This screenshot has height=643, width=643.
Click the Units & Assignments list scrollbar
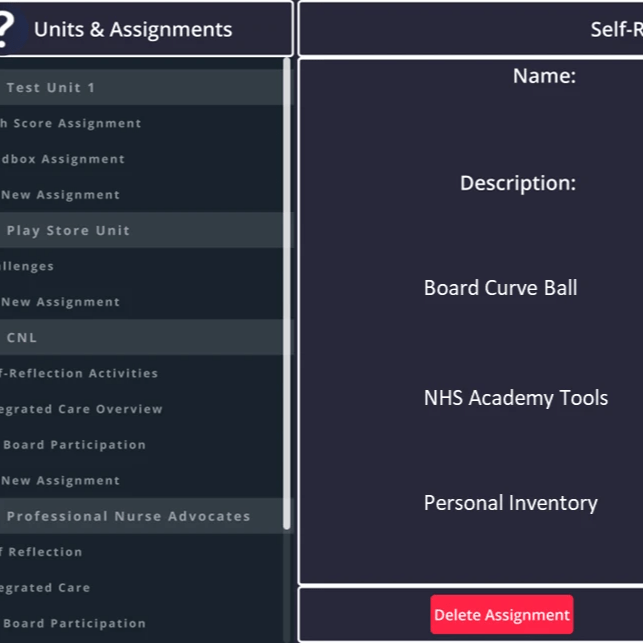click(288, 300)
